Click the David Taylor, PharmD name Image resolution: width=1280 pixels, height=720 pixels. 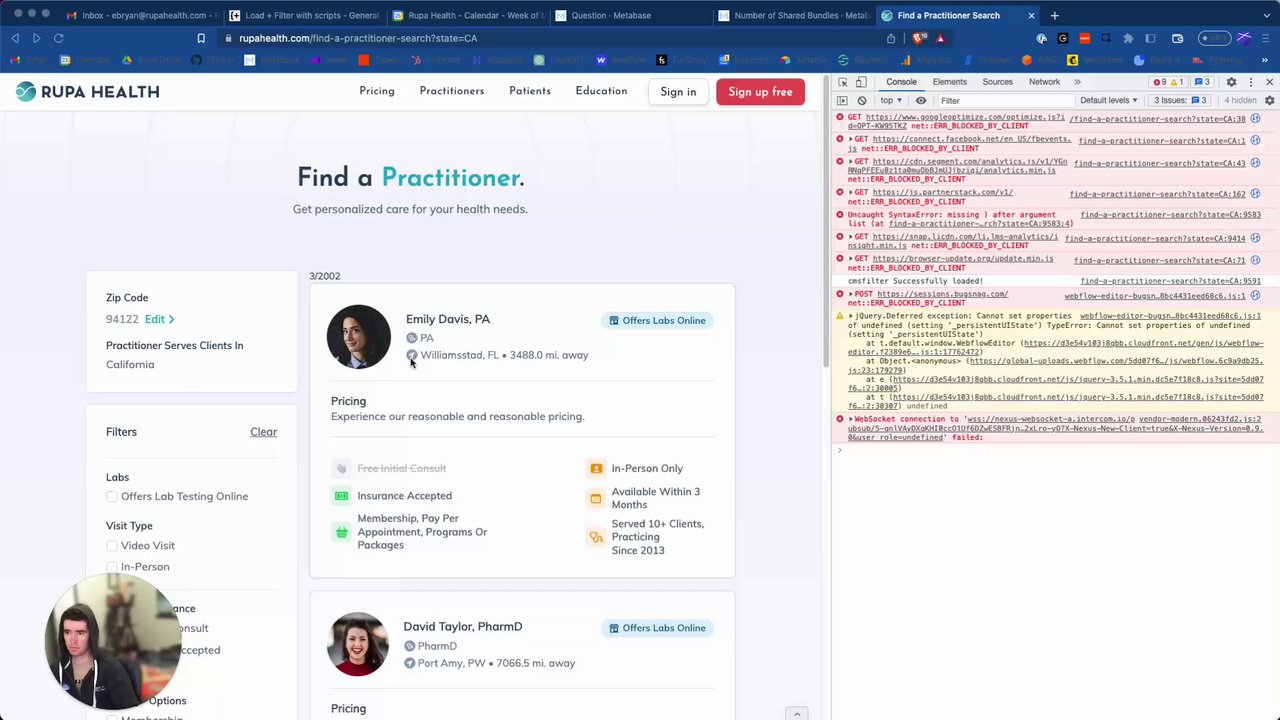point(463,627)
